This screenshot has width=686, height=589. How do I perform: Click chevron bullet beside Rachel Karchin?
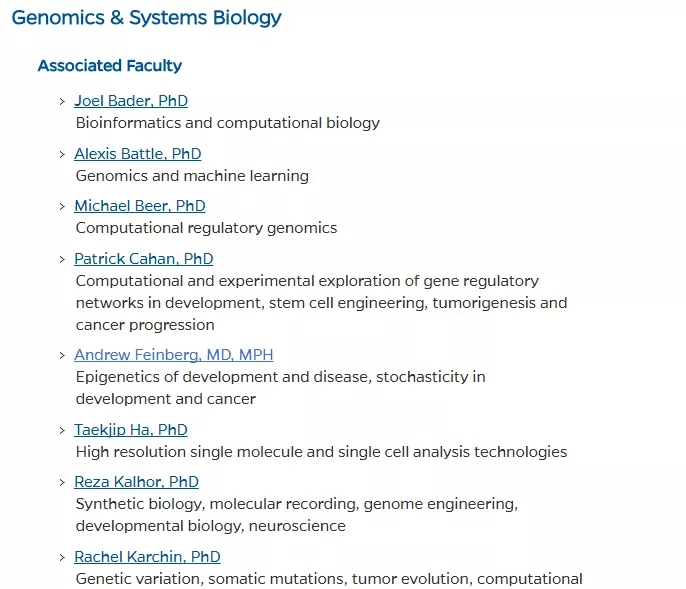pyautogui.click(x=62, y=558)
